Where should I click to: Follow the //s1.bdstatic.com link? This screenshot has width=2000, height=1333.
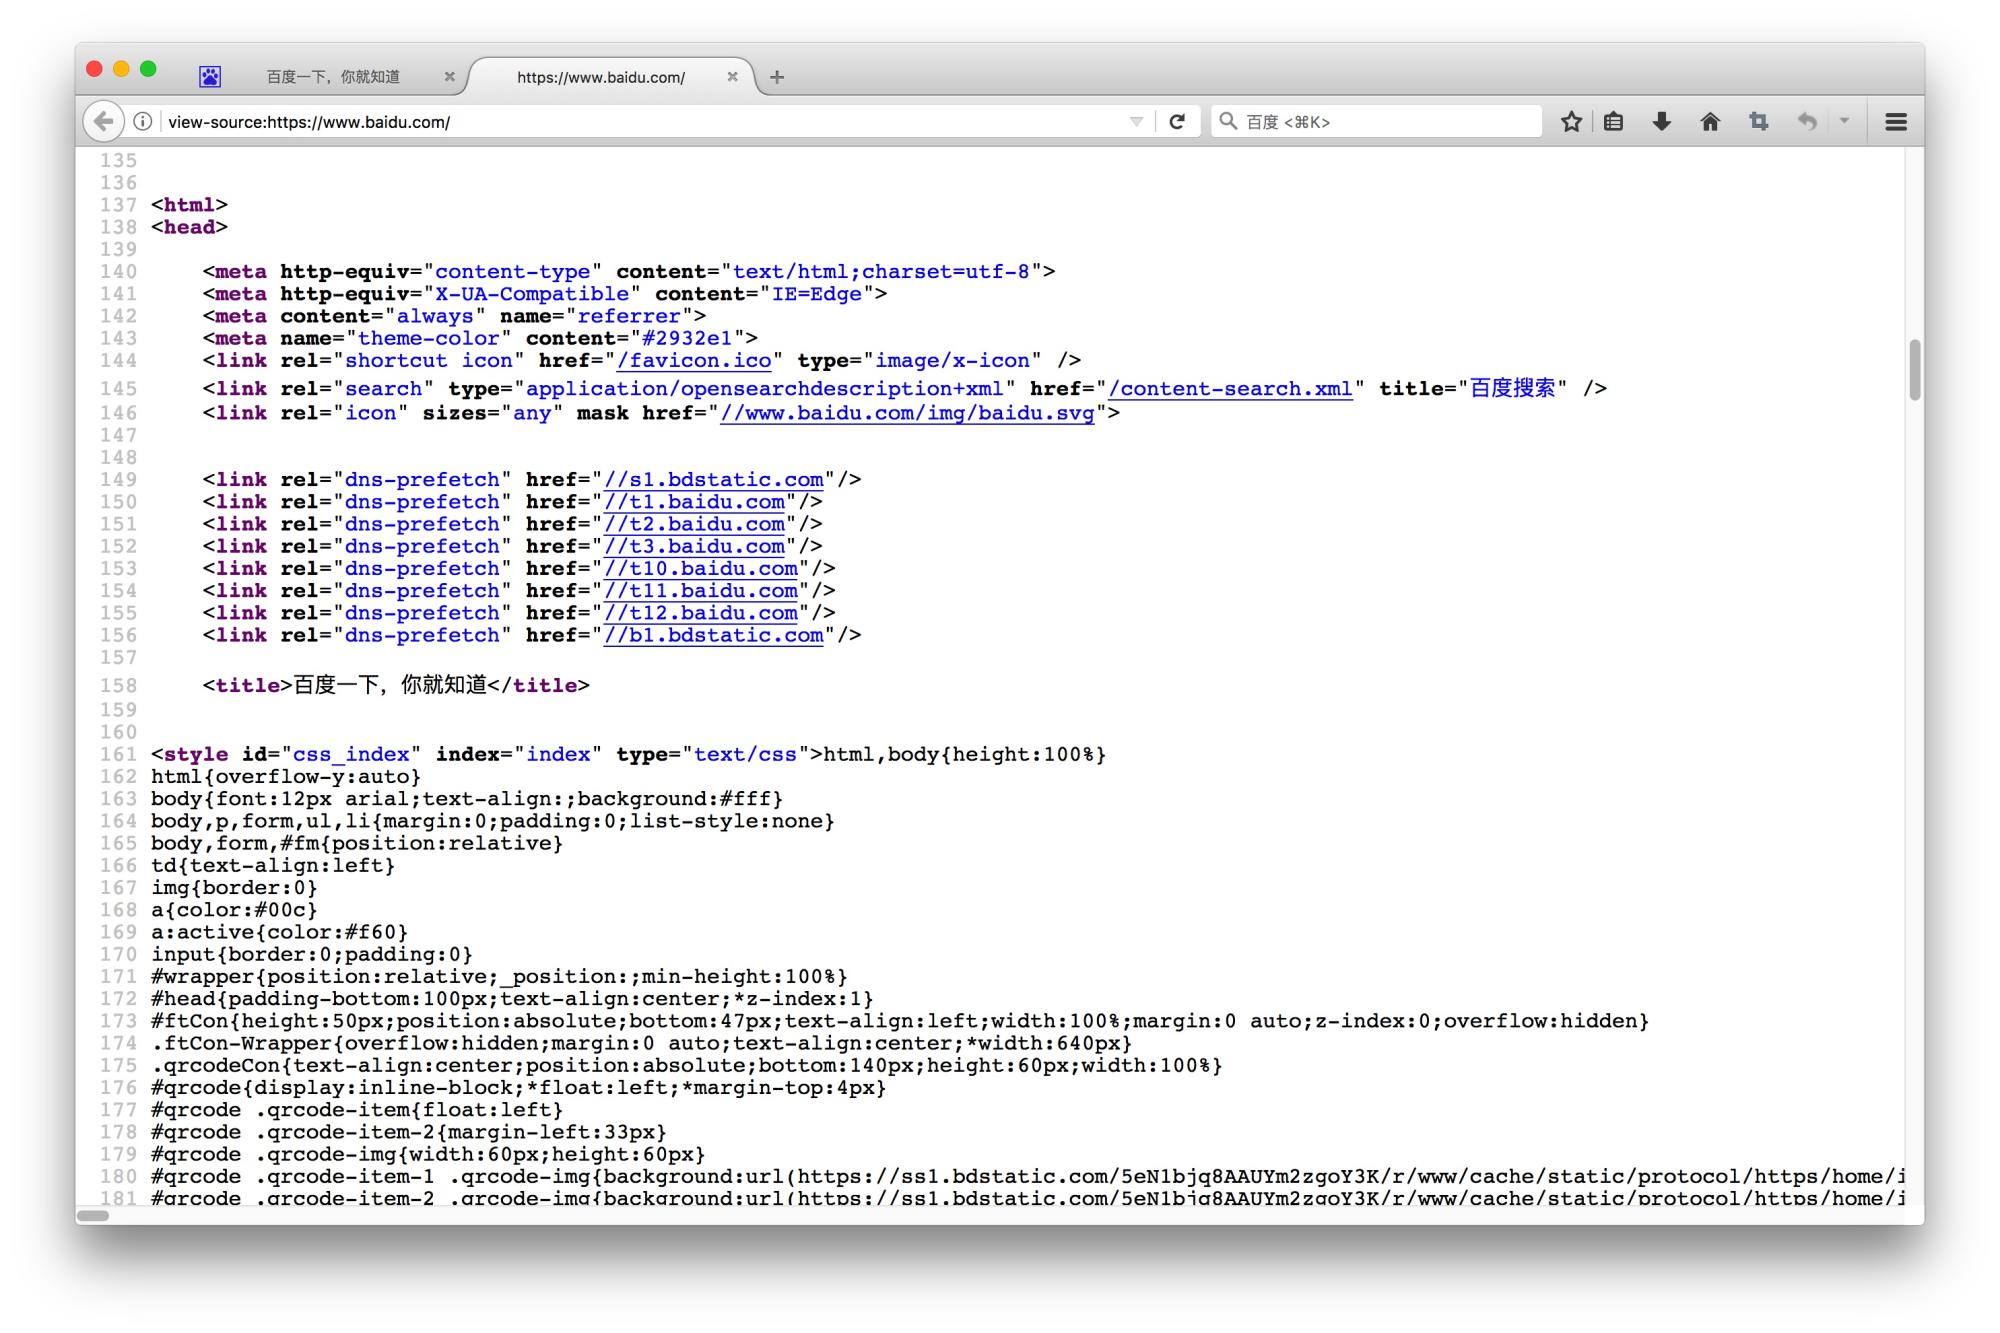click(713, 480)
